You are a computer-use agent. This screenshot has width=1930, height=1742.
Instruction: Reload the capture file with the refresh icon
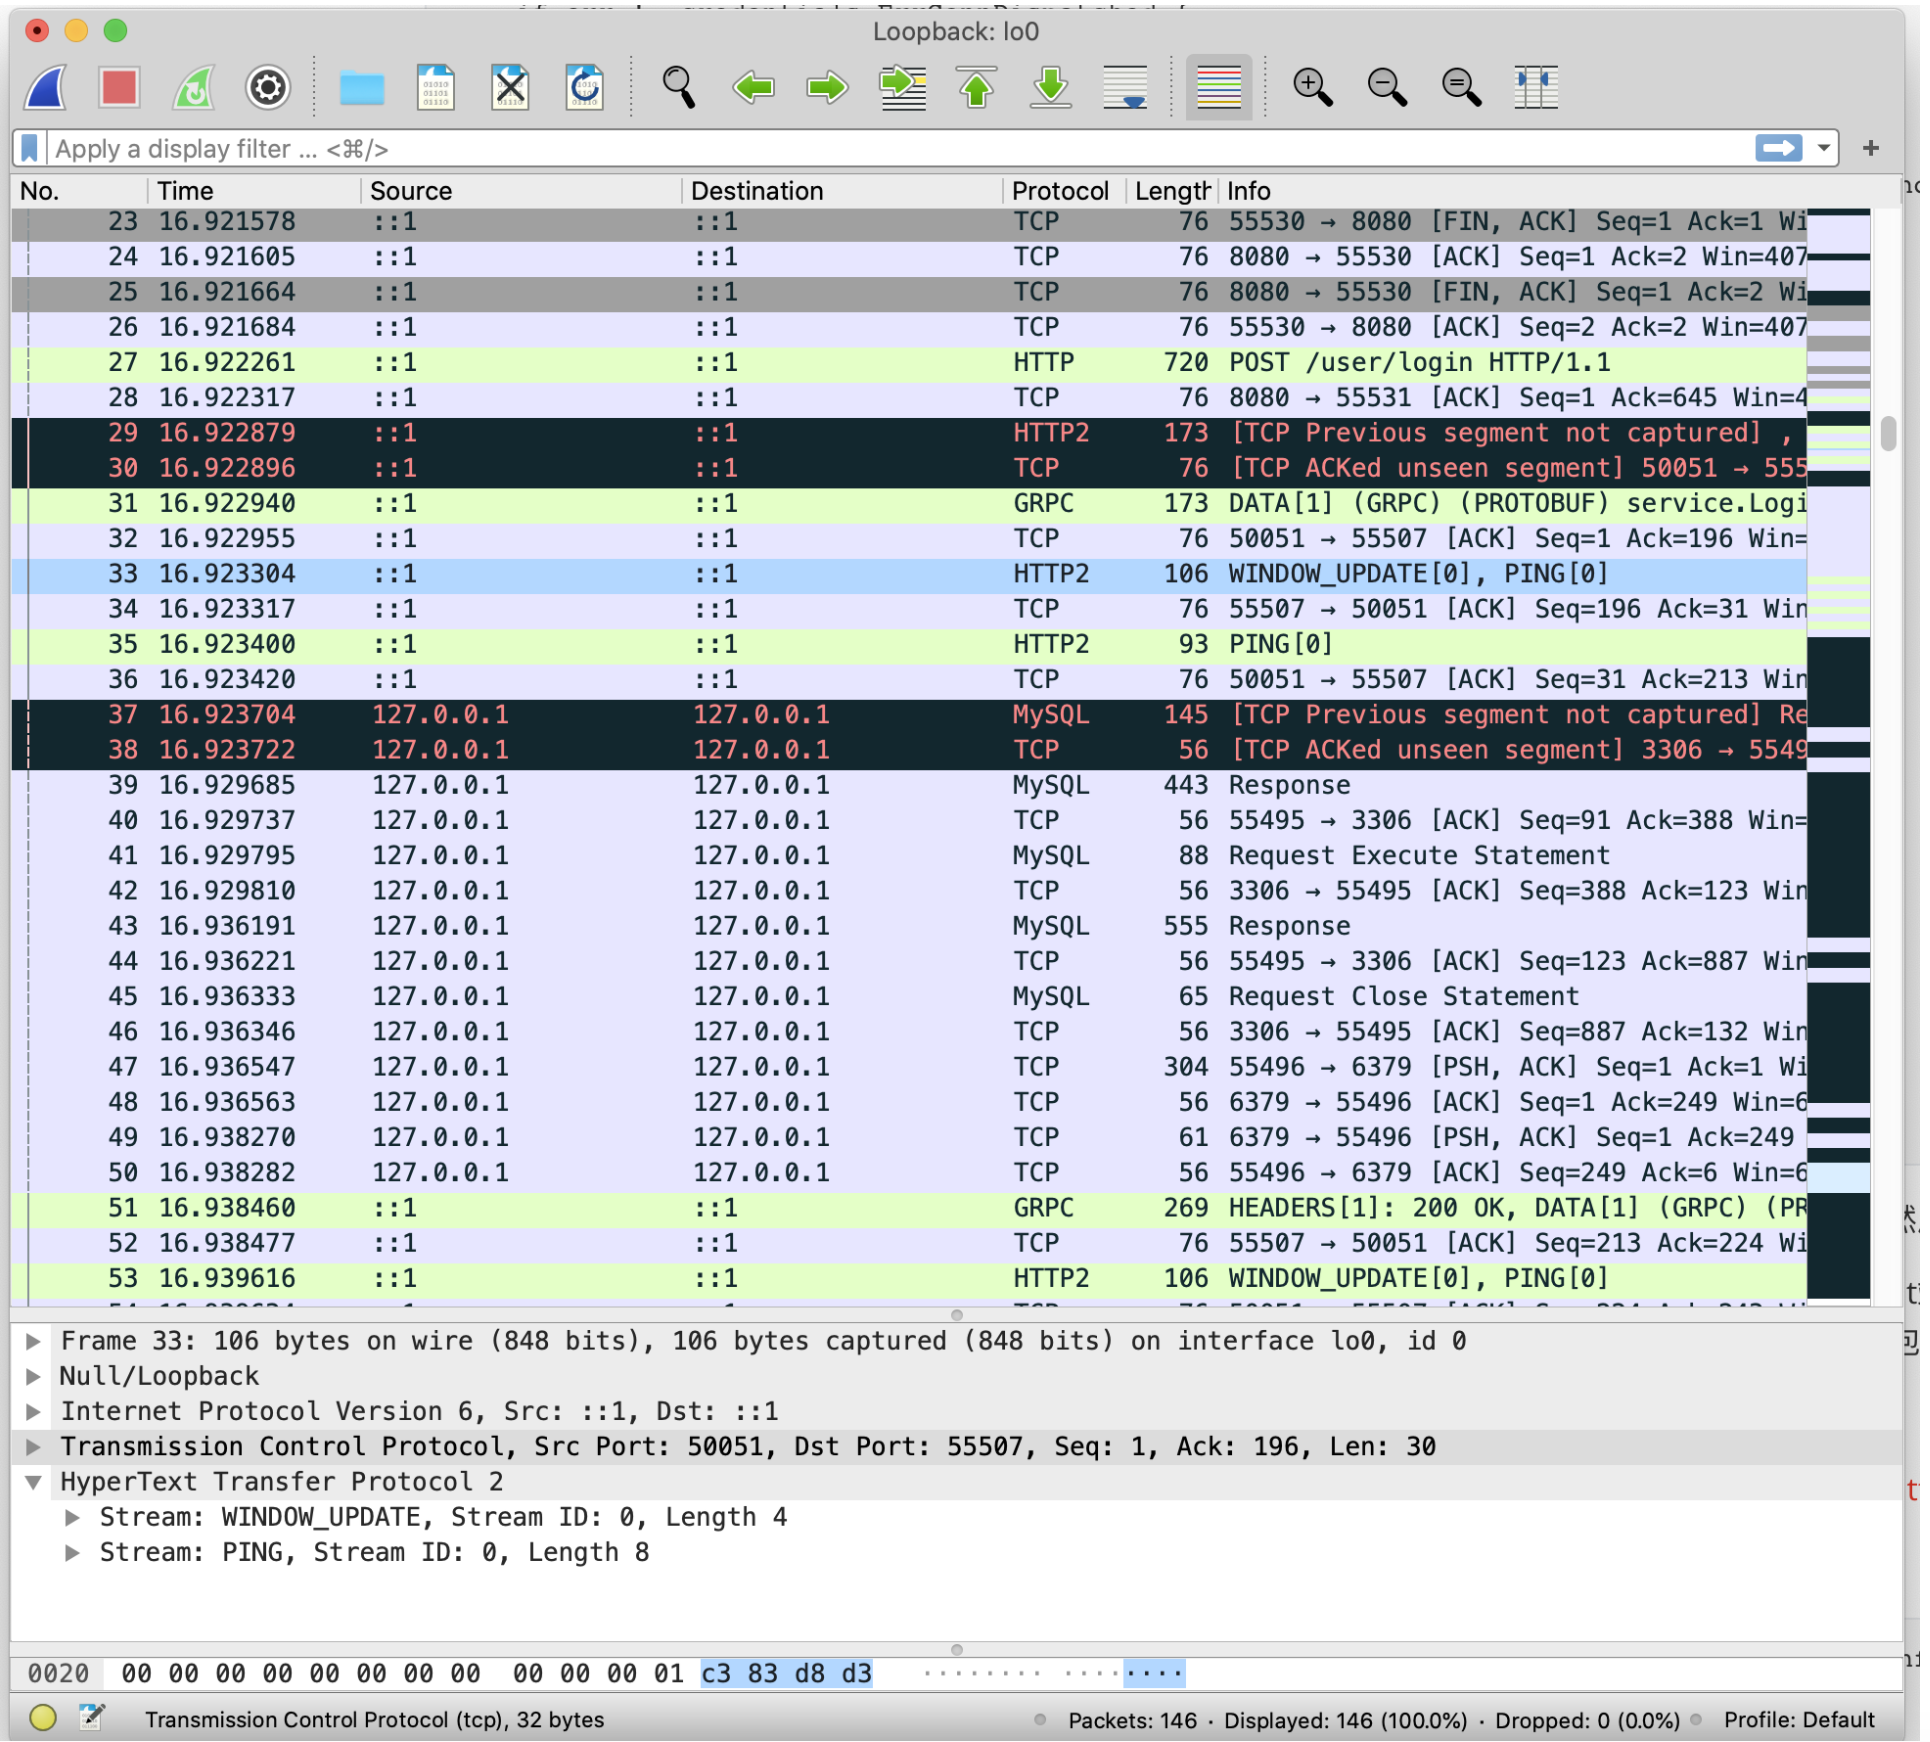point(585,88)
